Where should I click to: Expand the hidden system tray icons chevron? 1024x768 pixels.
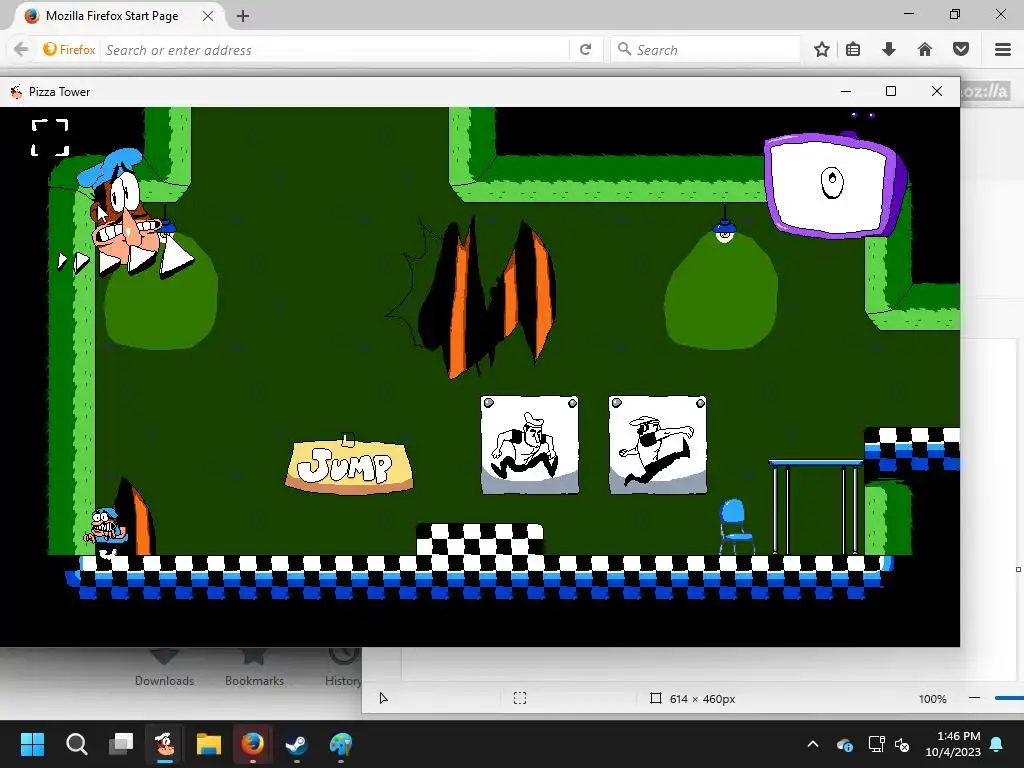813,744
